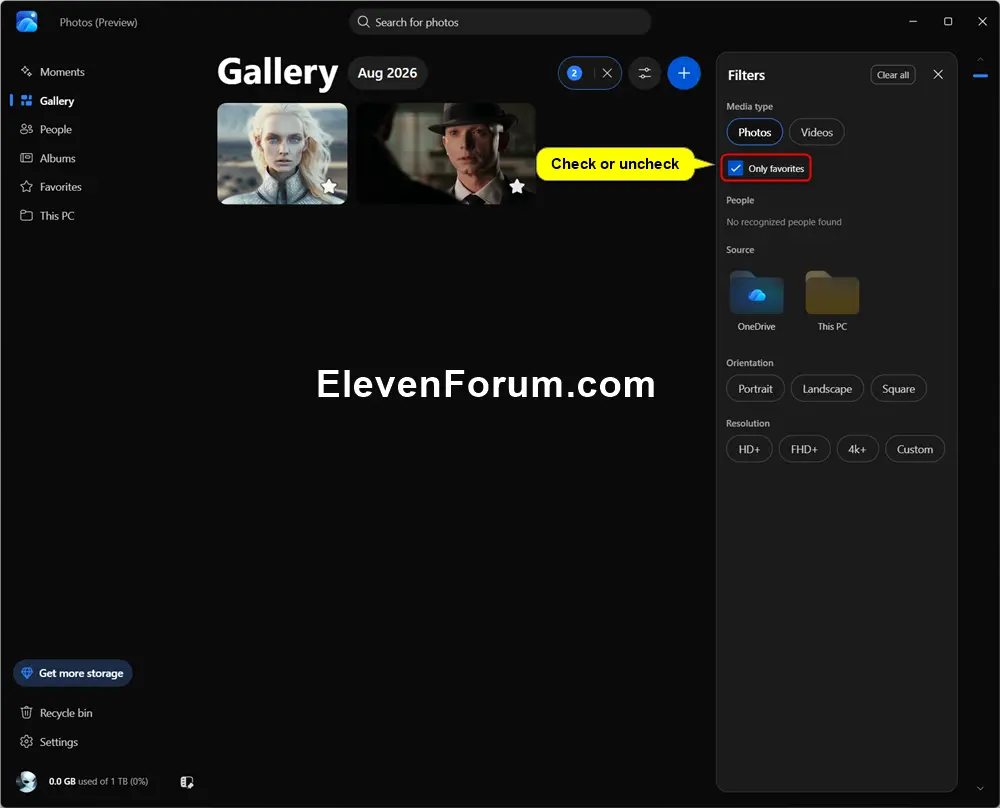This screenshot has width=1000, height=808.
Task: Choose the Custom resolution filter
Action: tap(915, 449)
